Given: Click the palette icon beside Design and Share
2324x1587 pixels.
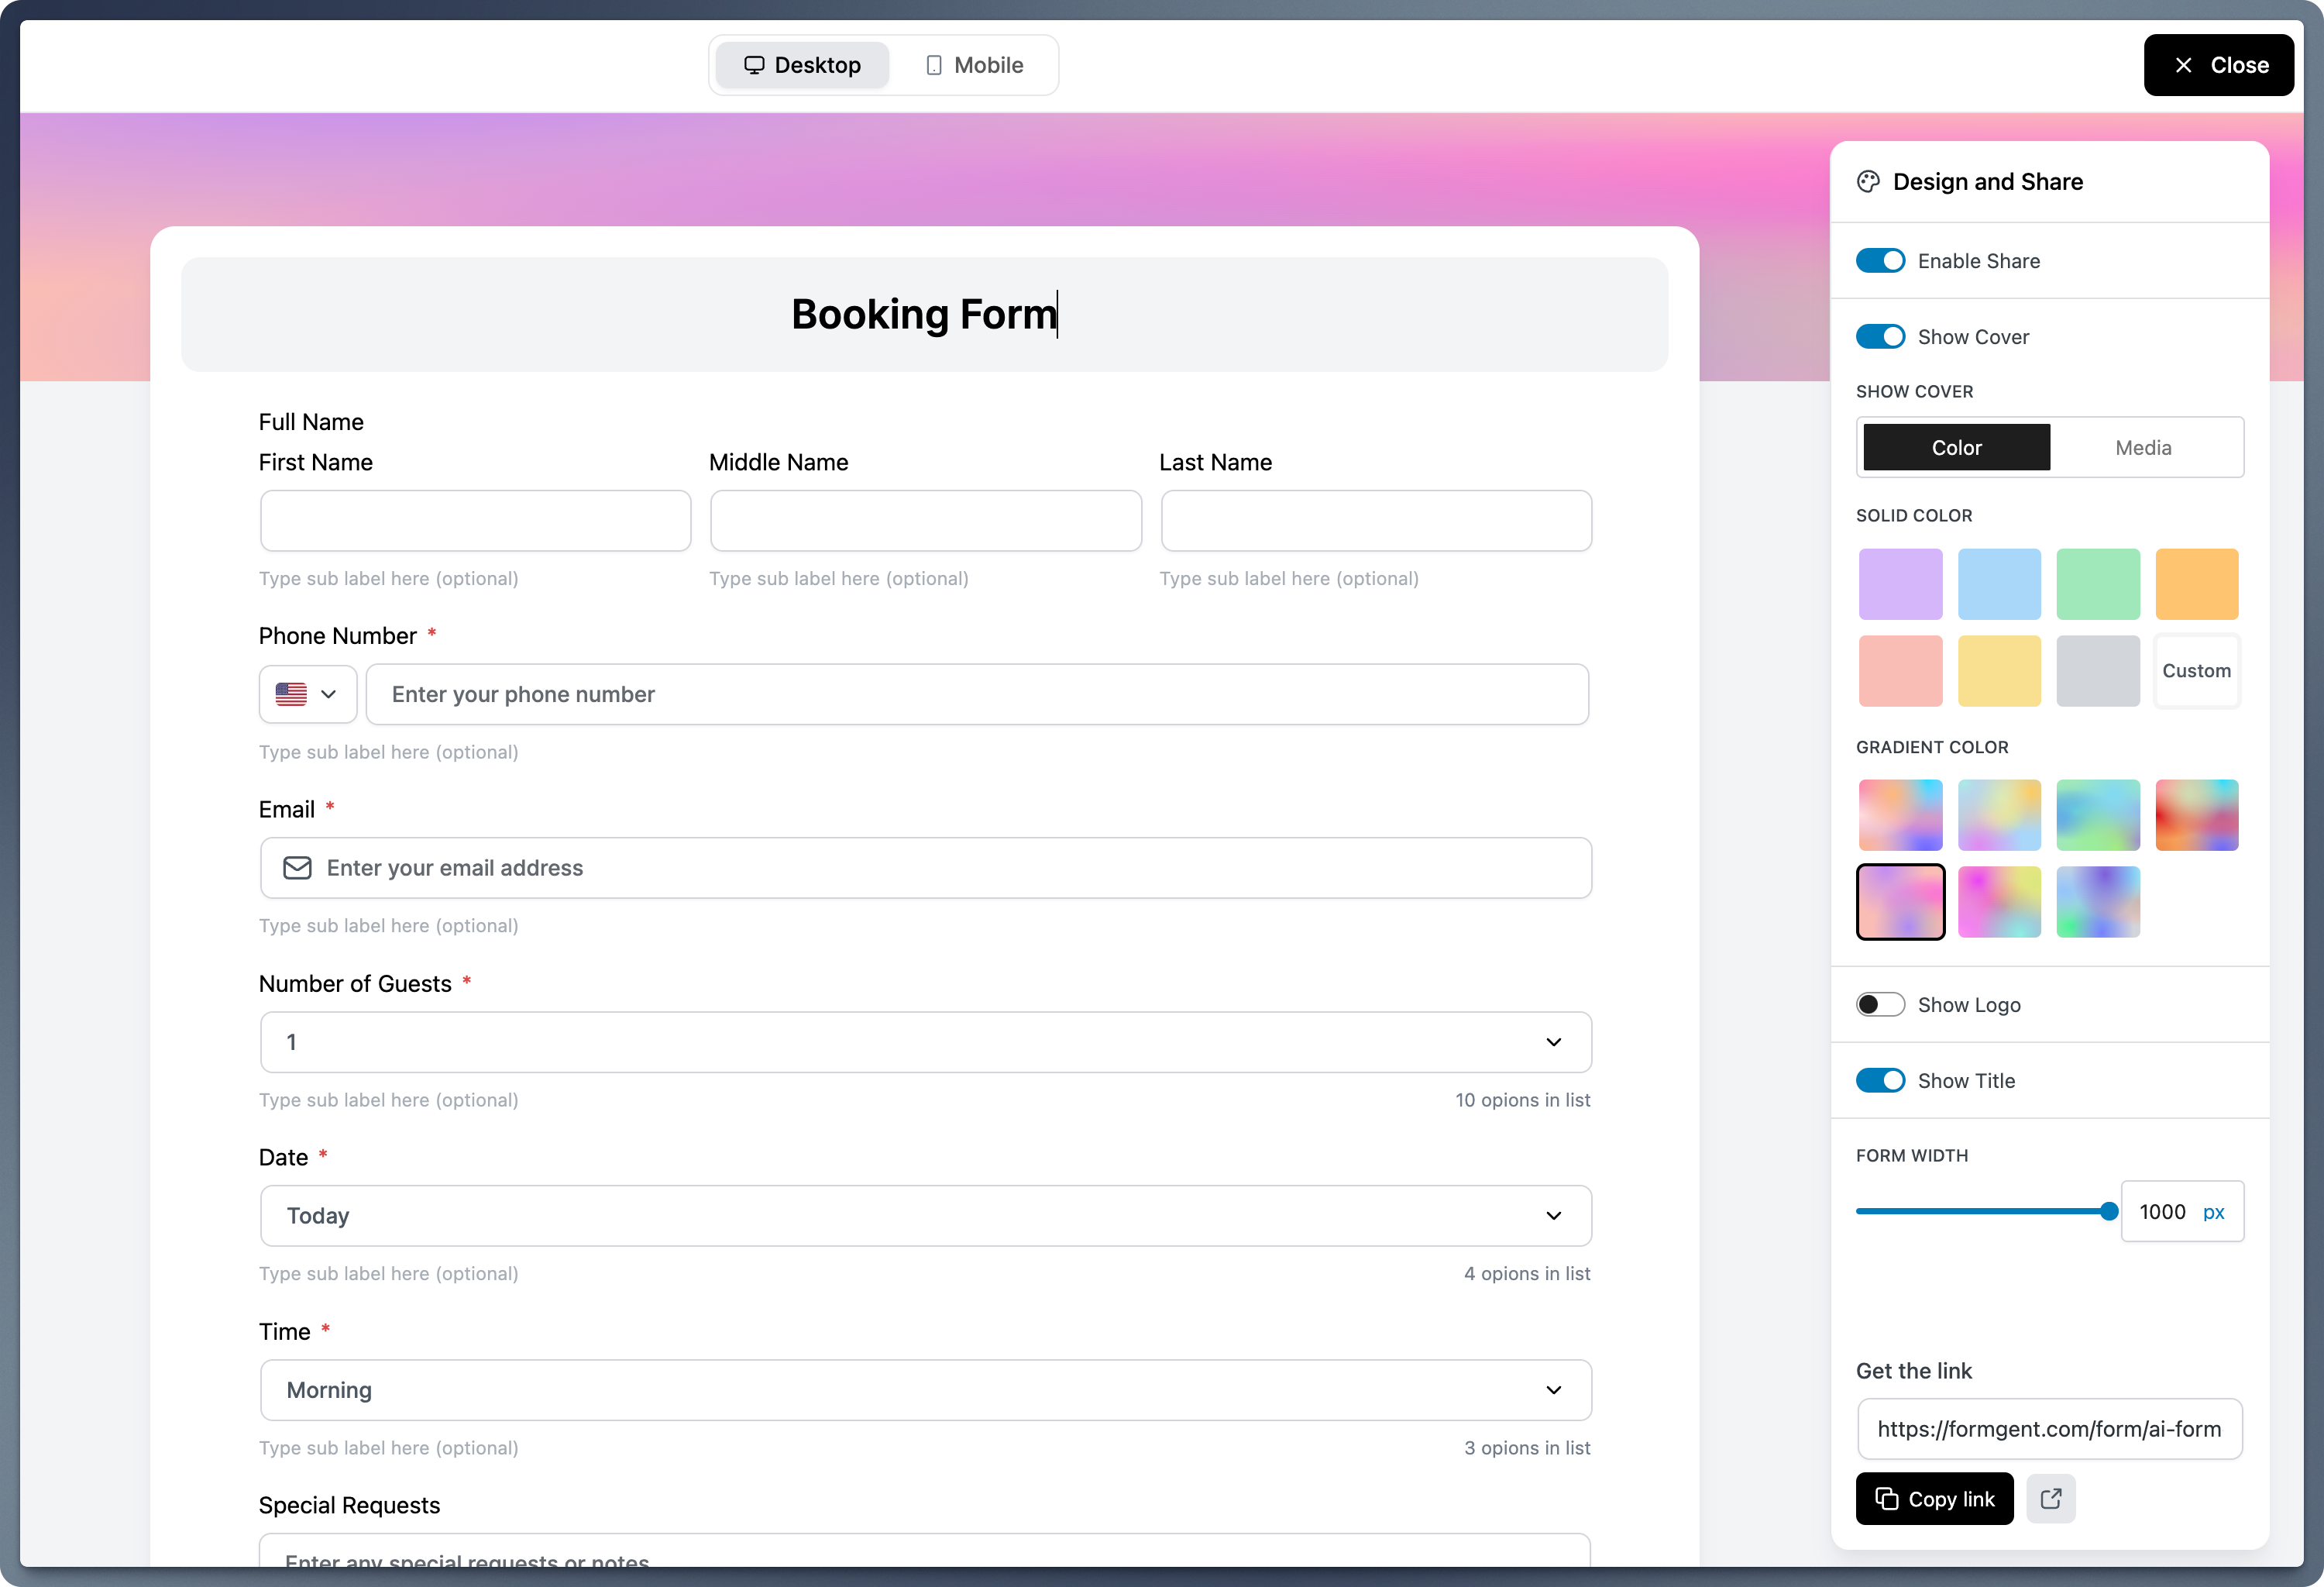Looking at the screenshot, I should (1868, 182).
